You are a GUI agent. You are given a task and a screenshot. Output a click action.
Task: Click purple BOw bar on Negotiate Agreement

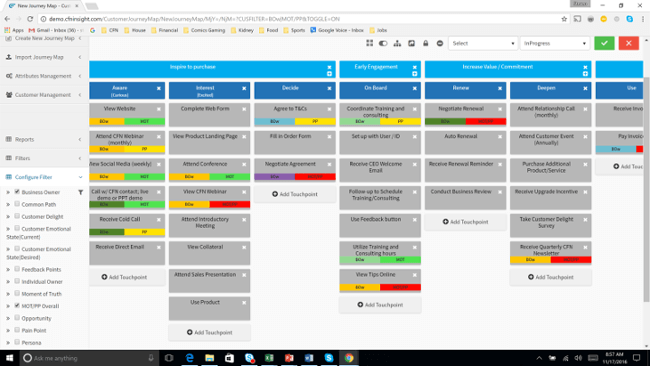[x=274, y=177]
